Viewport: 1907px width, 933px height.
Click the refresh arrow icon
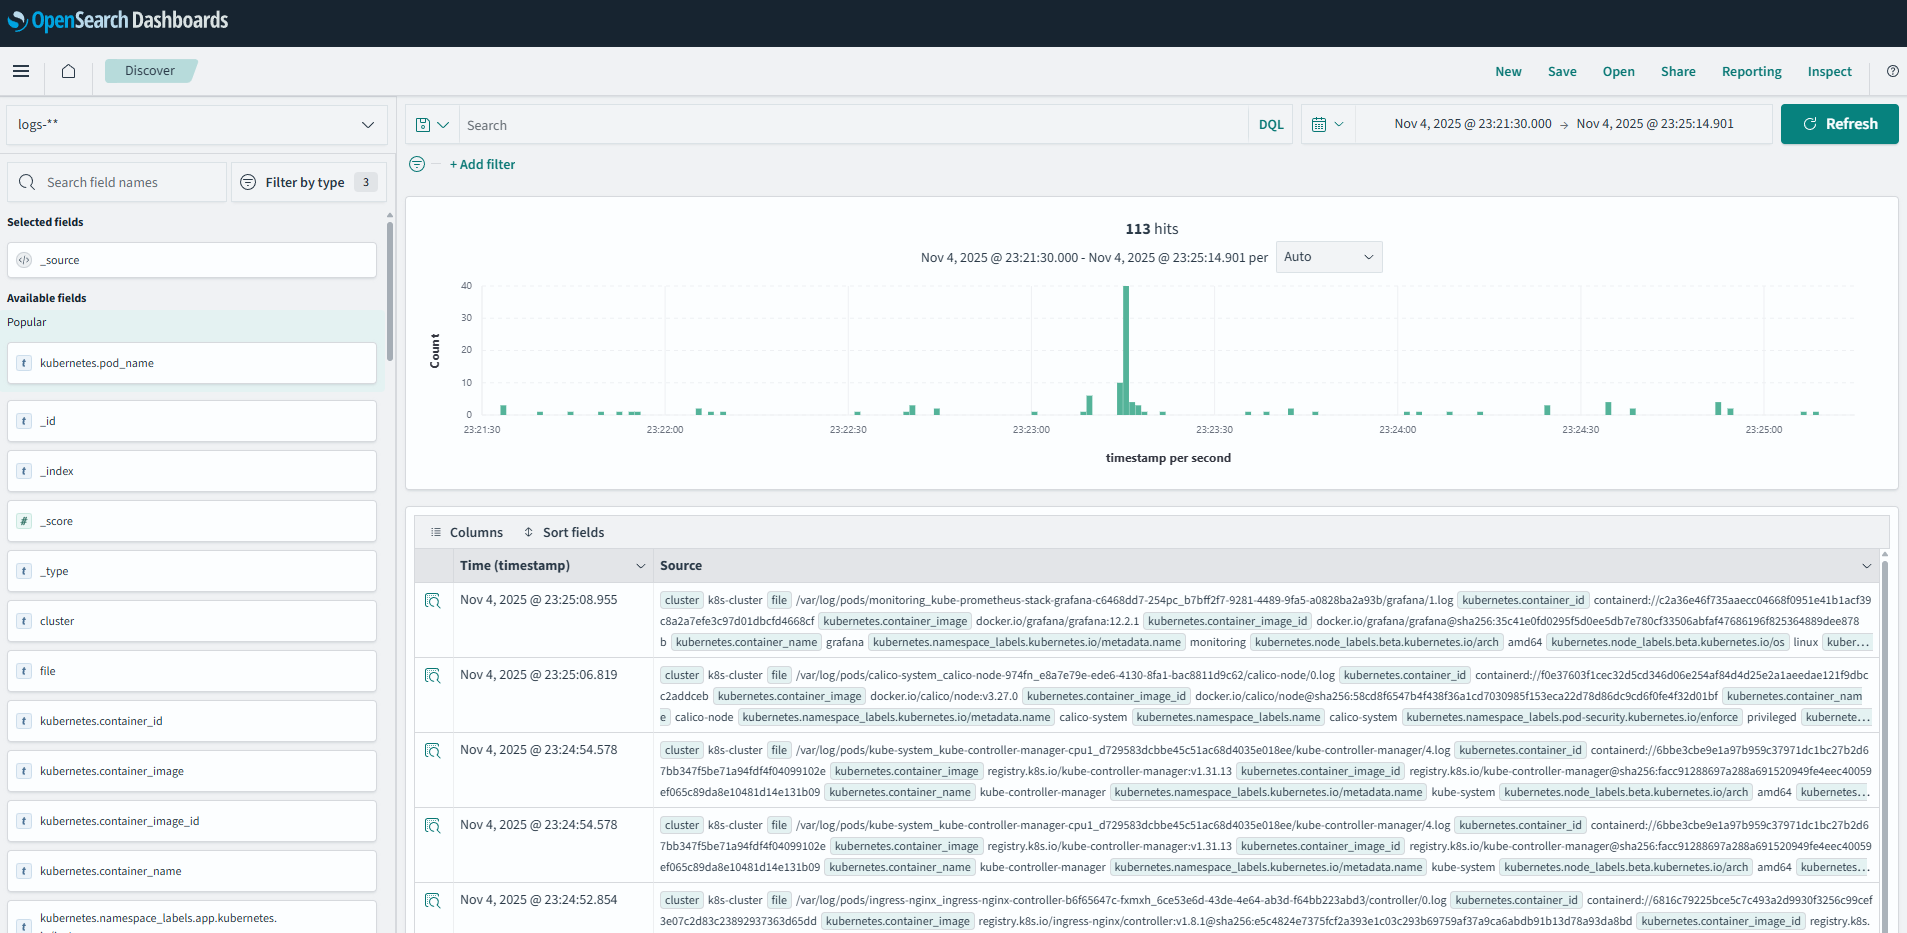pos(1810,124)
